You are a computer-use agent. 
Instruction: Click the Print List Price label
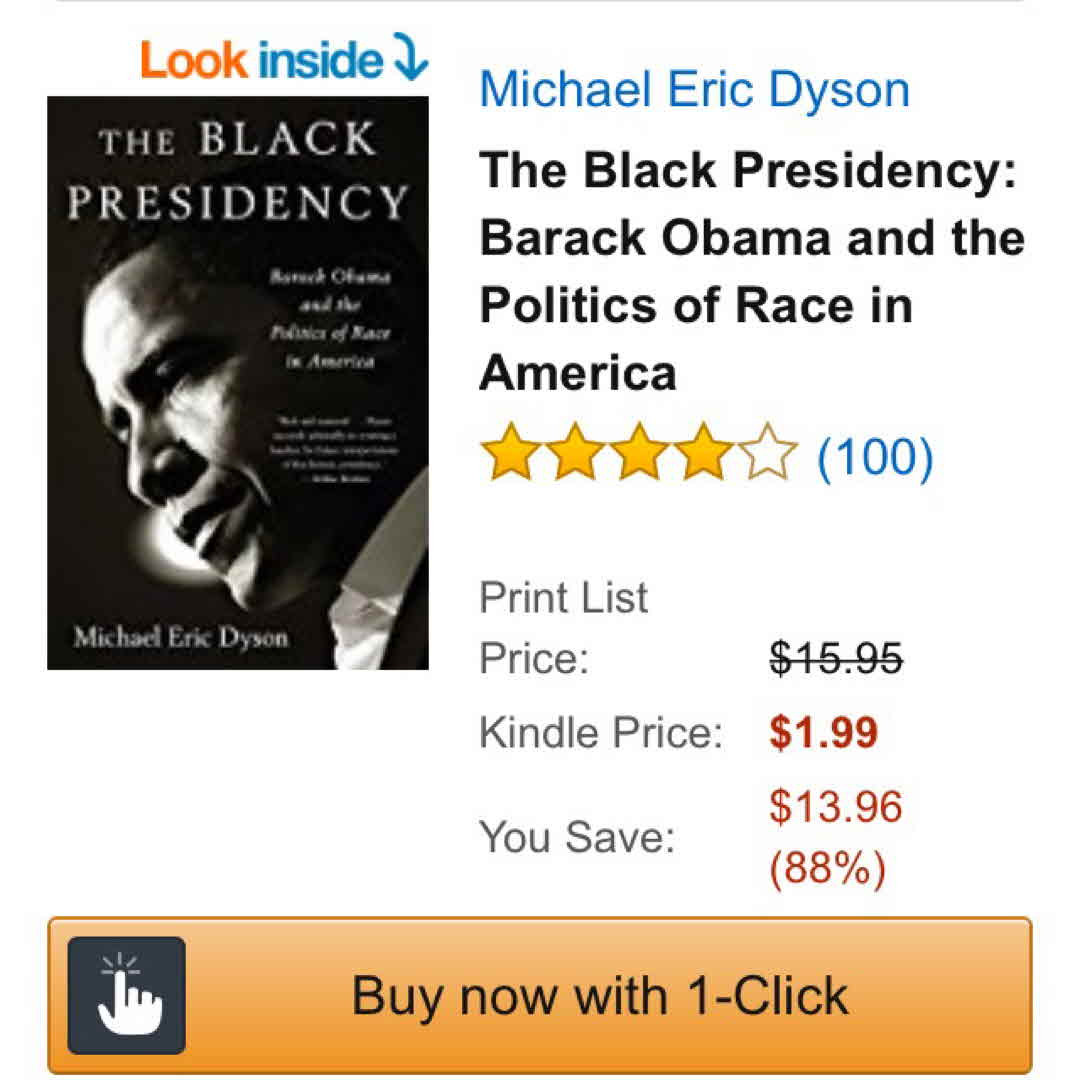[x=563, y=627]
